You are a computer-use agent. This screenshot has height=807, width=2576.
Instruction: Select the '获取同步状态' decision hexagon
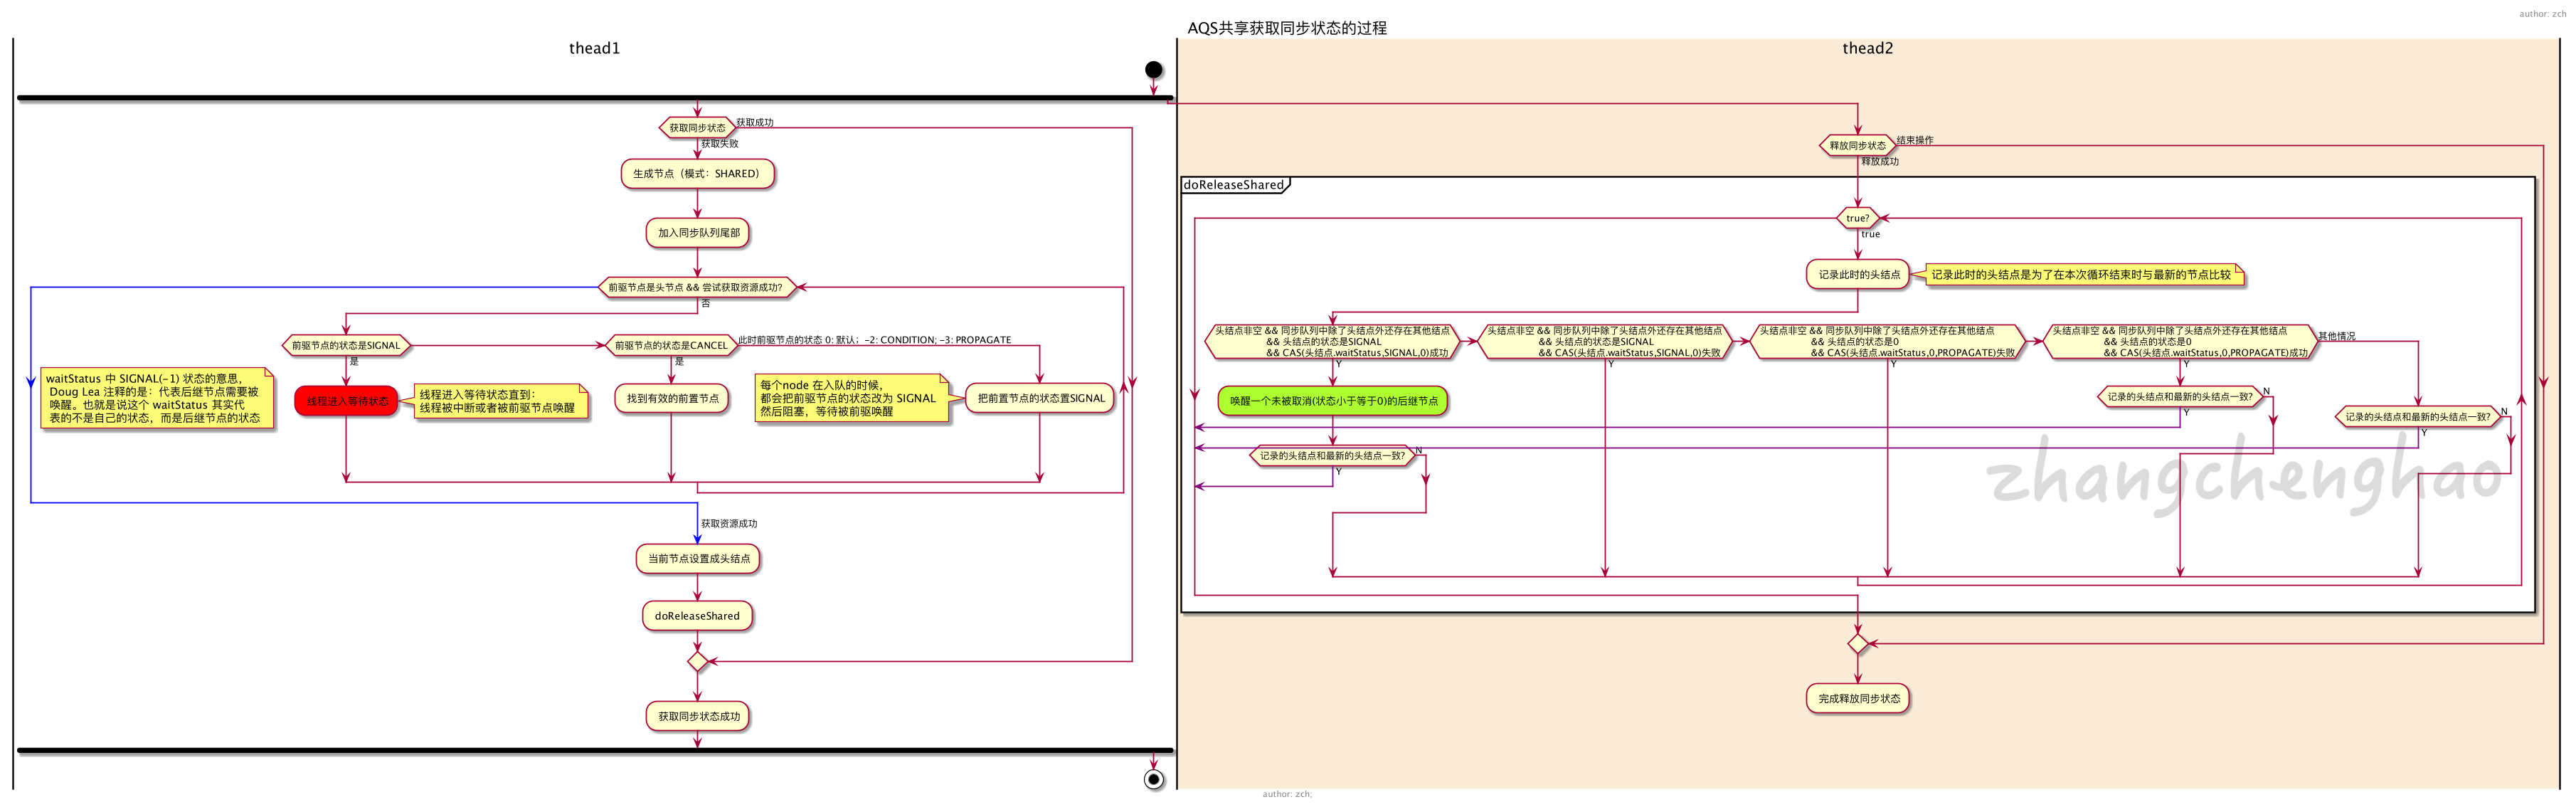(x=697, y=128)
